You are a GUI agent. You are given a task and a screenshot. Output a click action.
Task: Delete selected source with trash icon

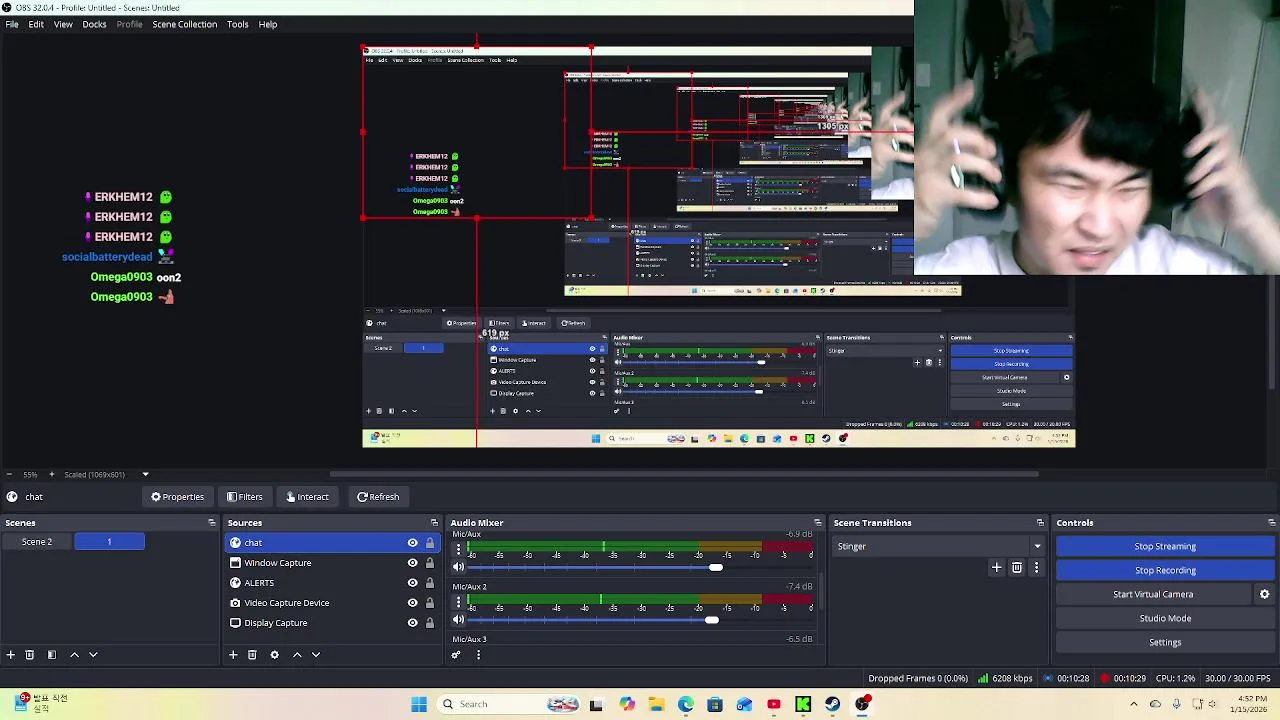pyautogui.click(x=252, y=655)
